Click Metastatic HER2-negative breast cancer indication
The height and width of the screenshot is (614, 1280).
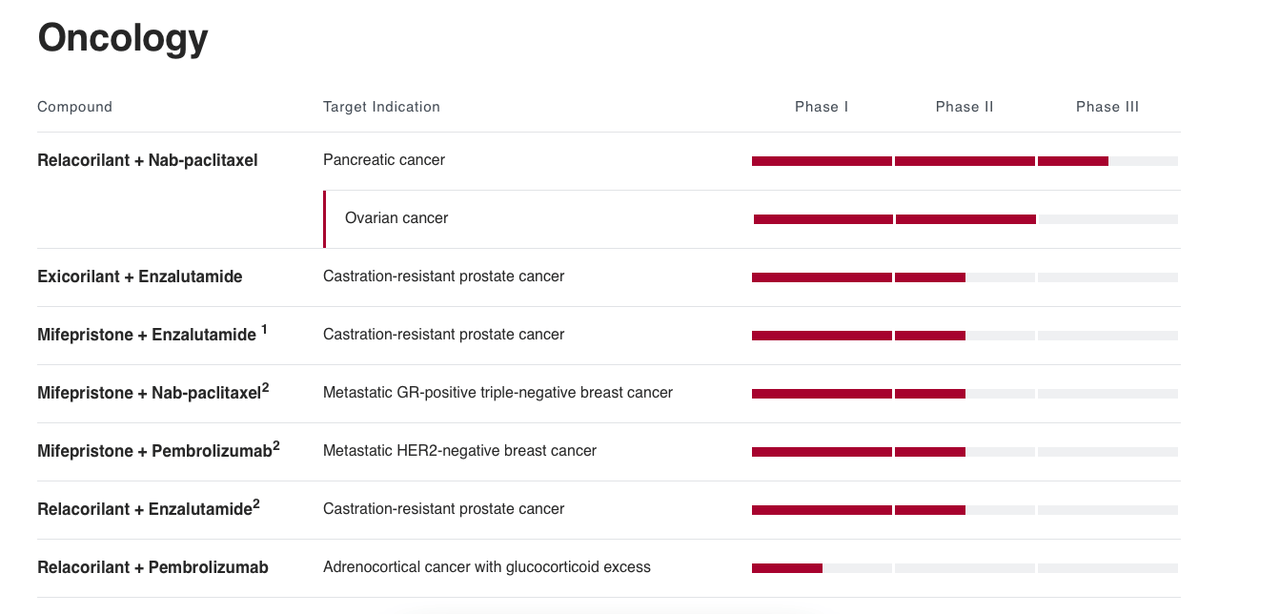click(x=460, y=450)
